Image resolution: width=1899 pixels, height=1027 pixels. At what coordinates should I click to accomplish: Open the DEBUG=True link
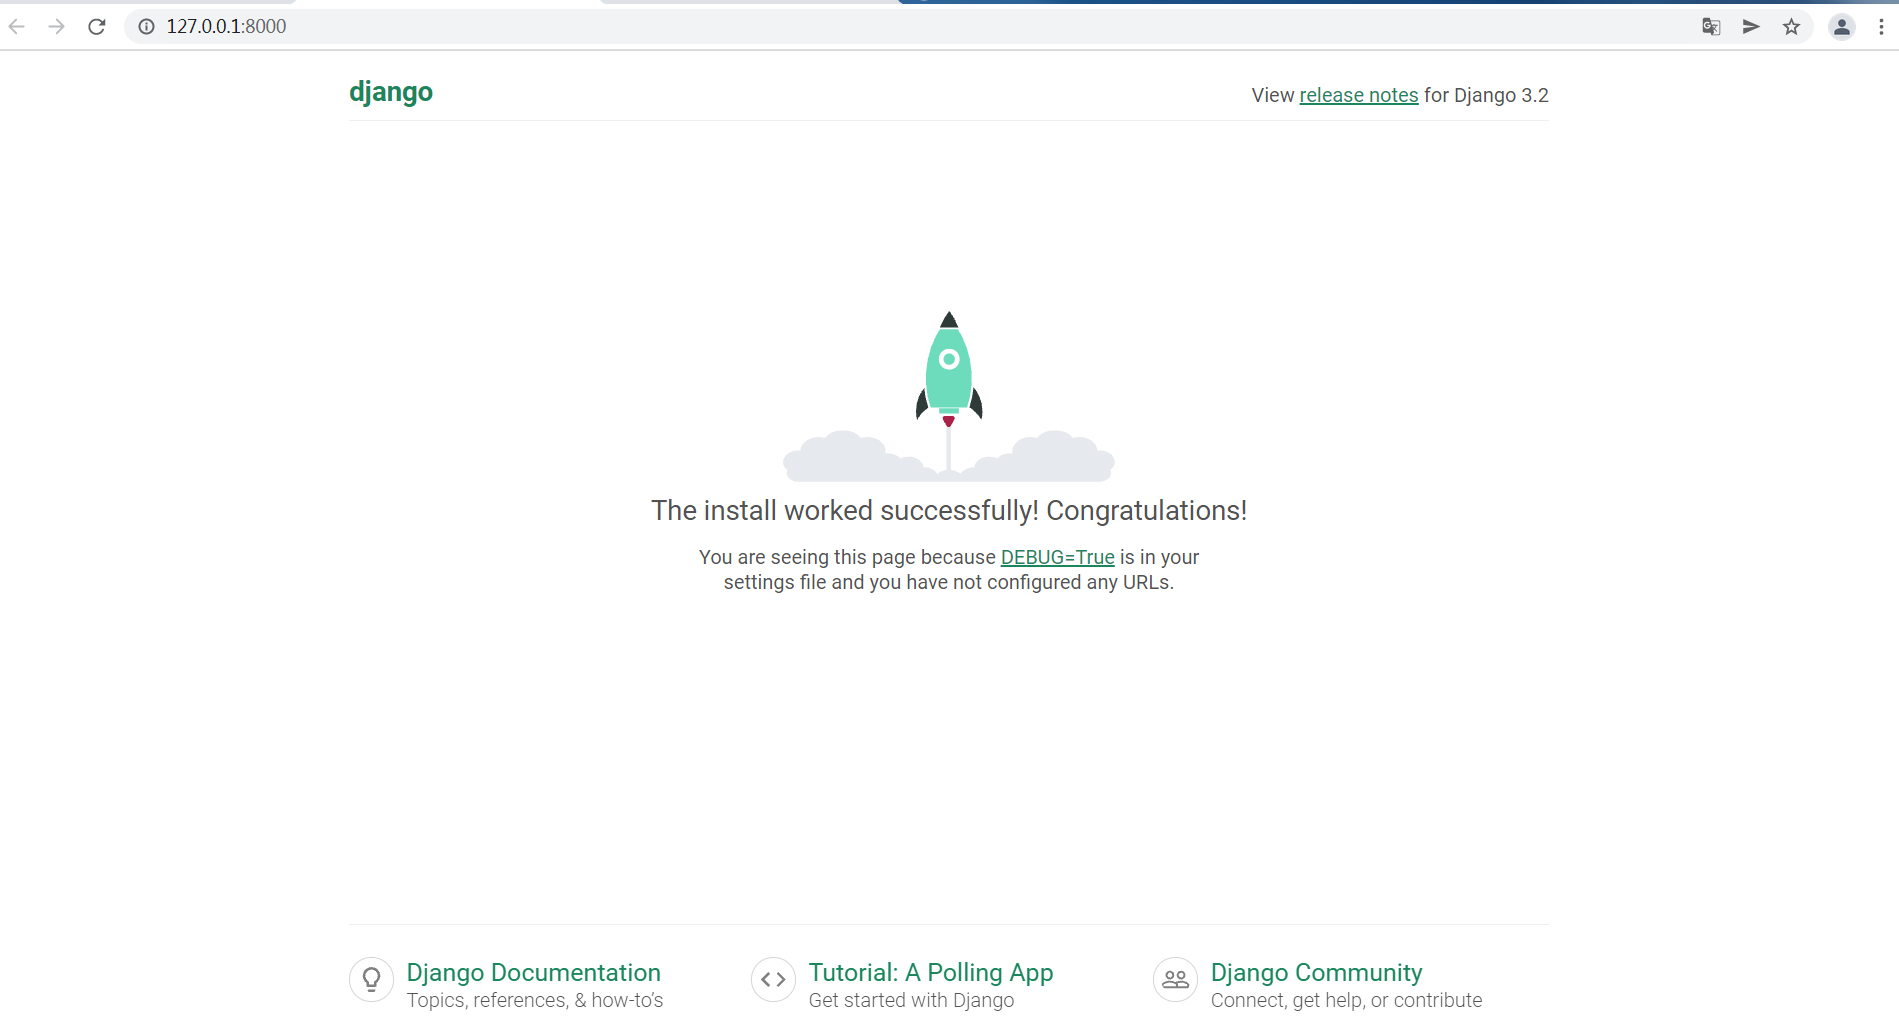tap(1057, 557)
